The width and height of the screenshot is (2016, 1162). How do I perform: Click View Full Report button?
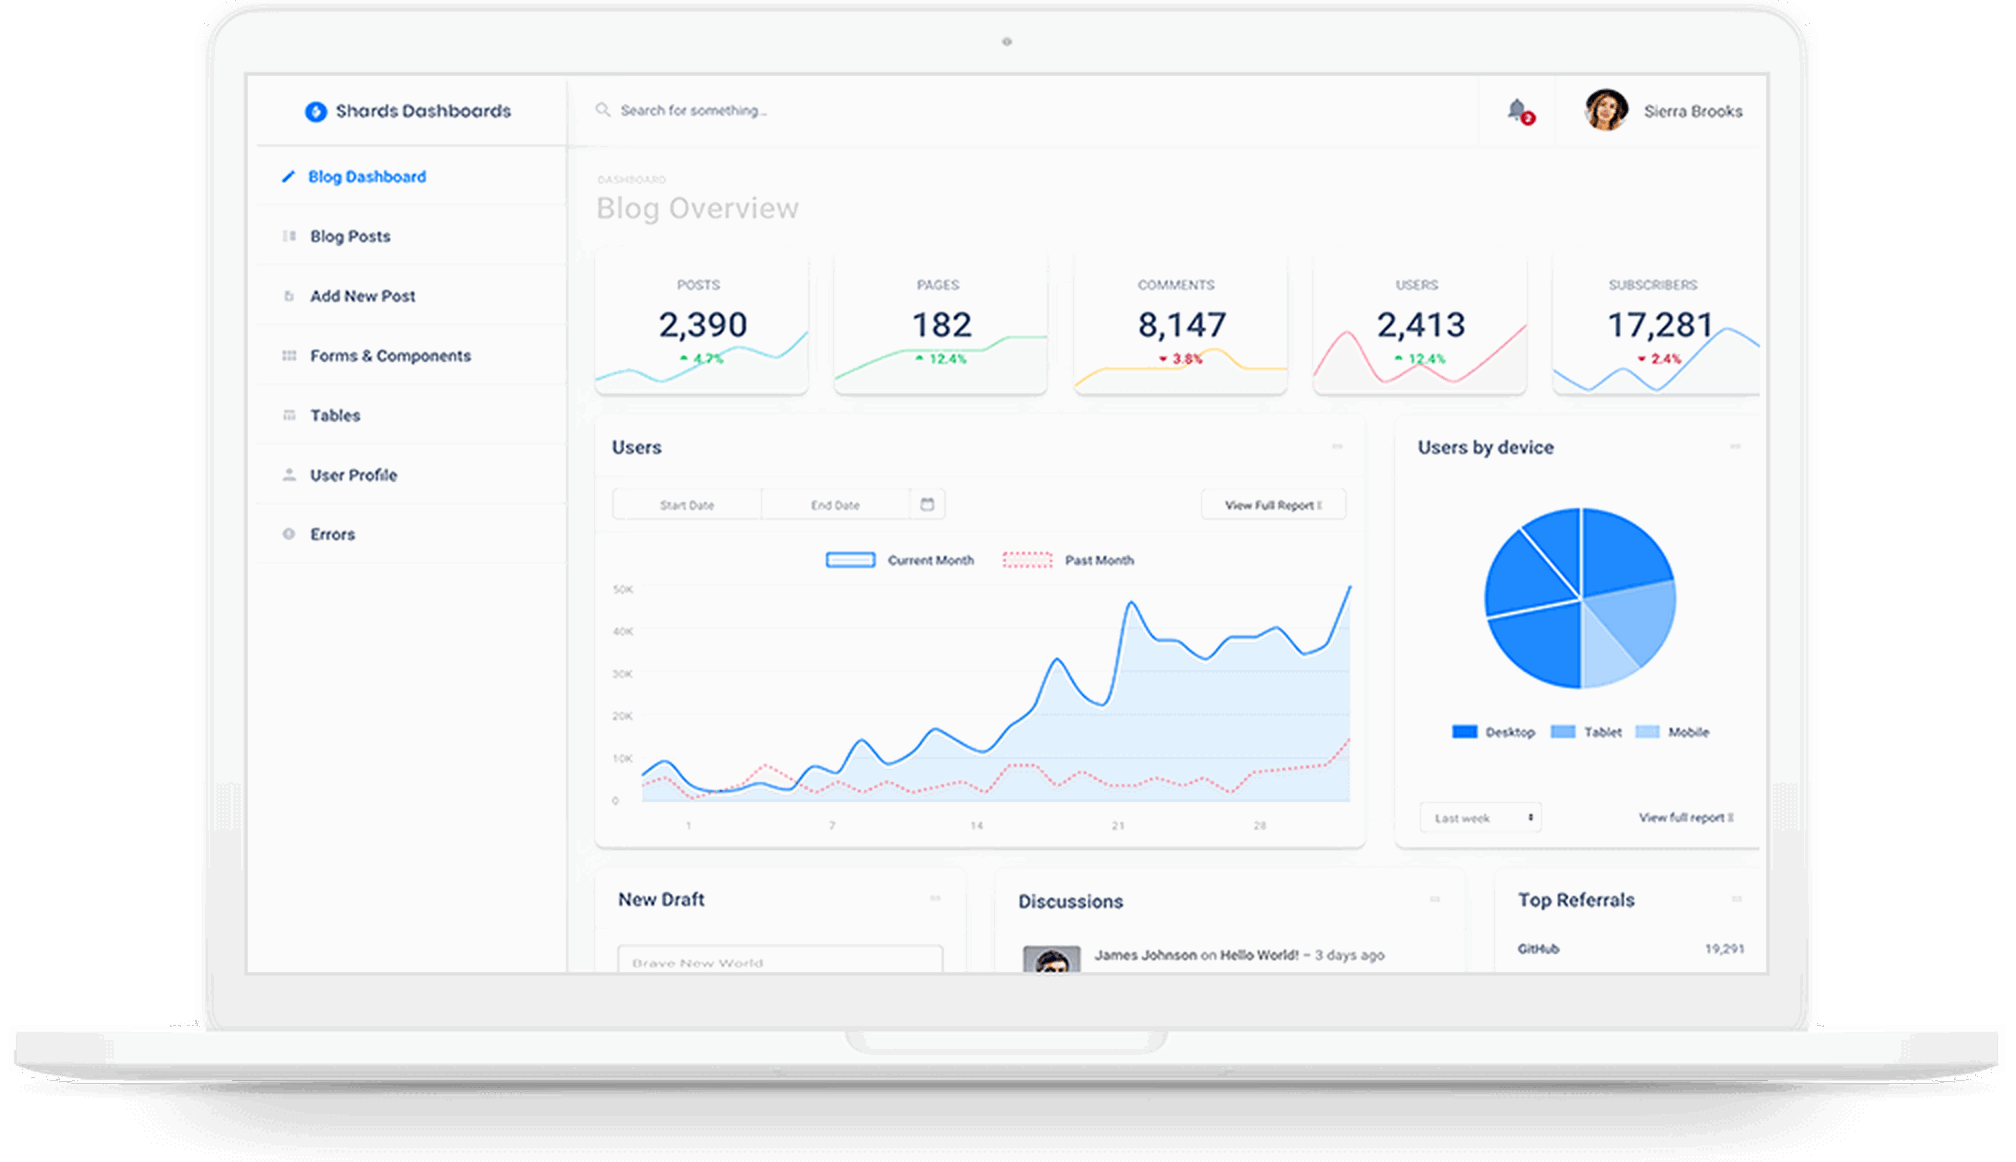[x=1273, y=505]
